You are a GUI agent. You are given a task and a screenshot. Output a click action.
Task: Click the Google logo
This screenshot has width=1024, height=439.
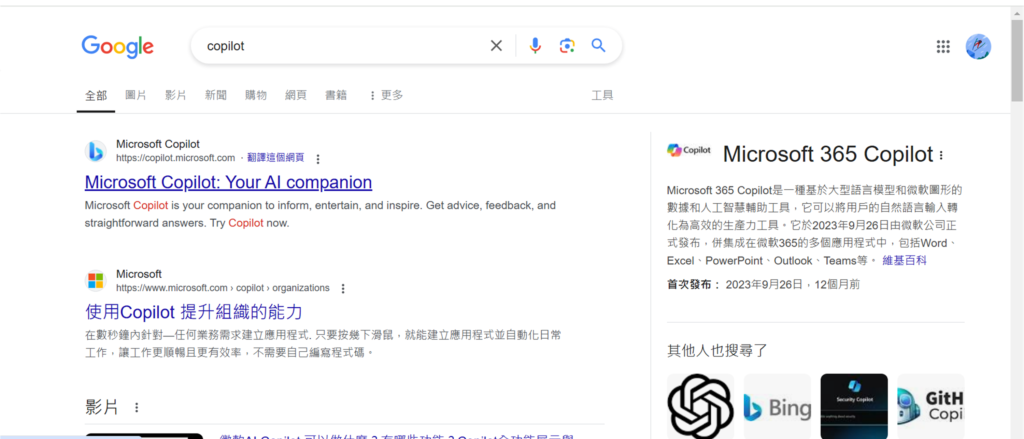coord(118,46)
